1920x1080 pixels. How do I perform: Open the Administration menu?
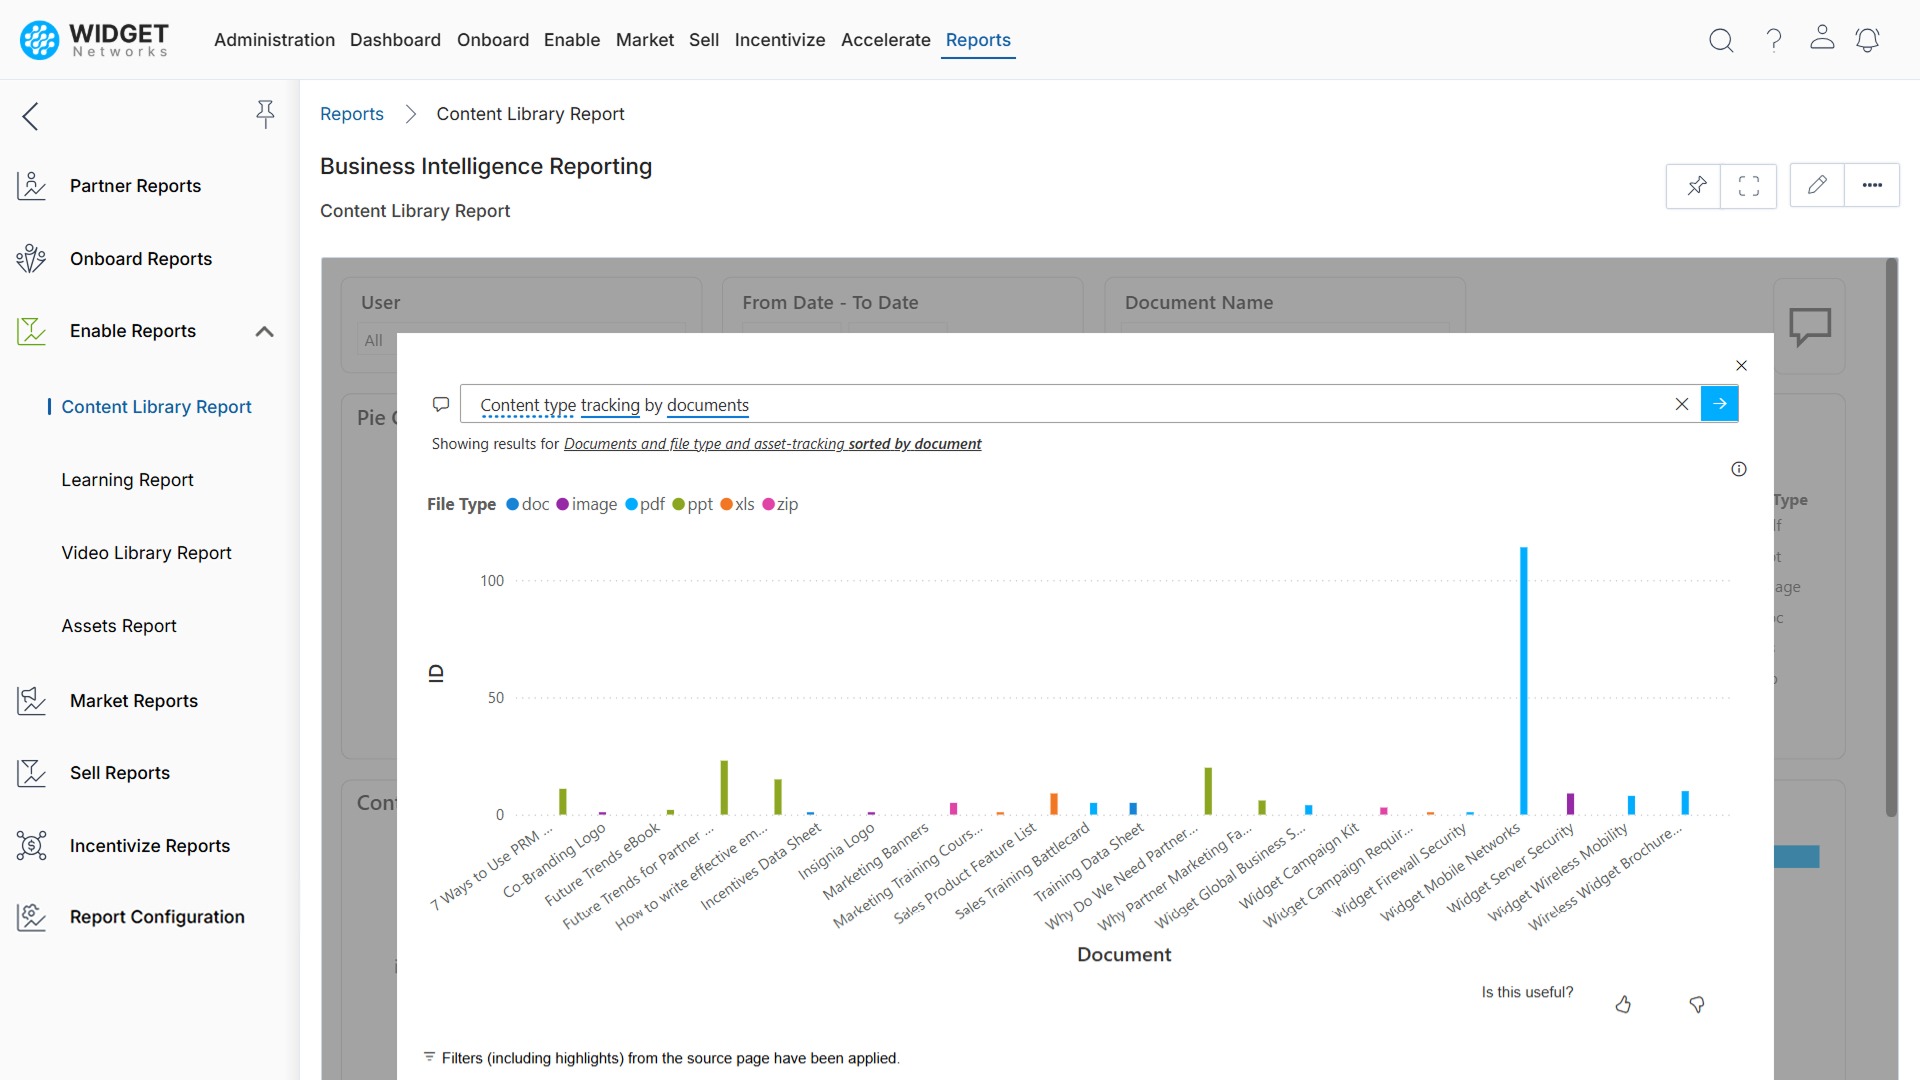point(274,40)
